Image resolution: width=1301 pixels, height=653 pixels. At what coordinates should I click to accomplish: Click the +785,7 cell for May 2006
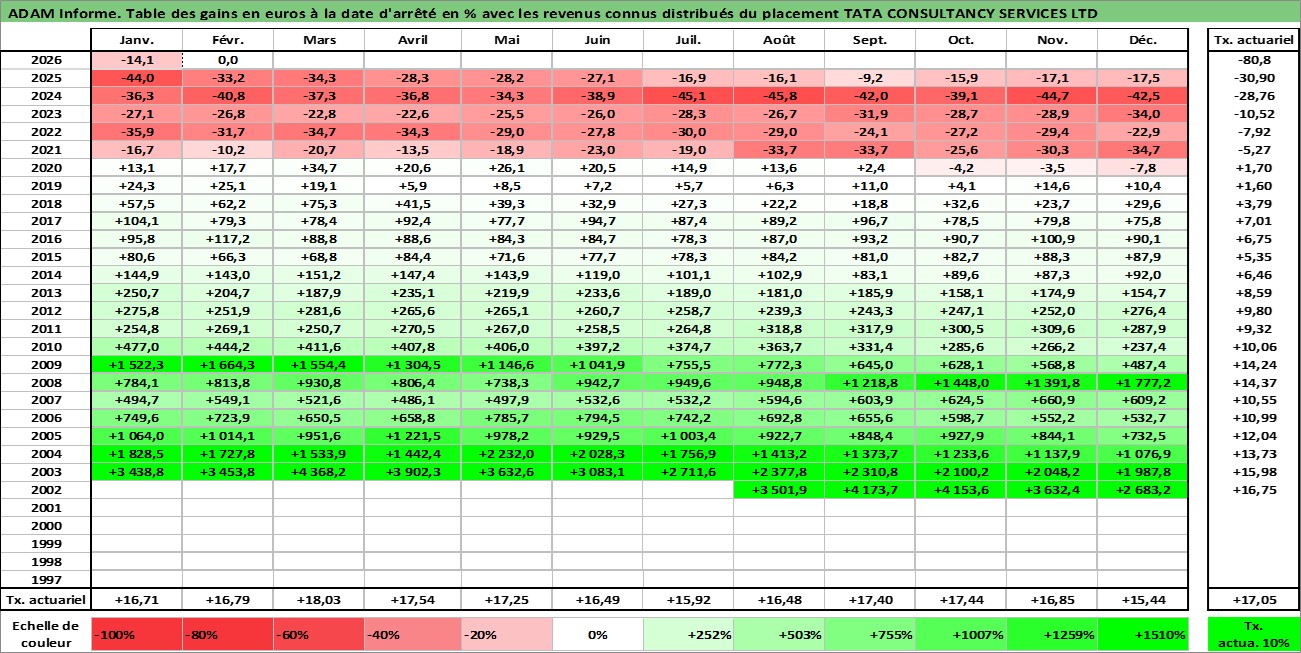507,418
